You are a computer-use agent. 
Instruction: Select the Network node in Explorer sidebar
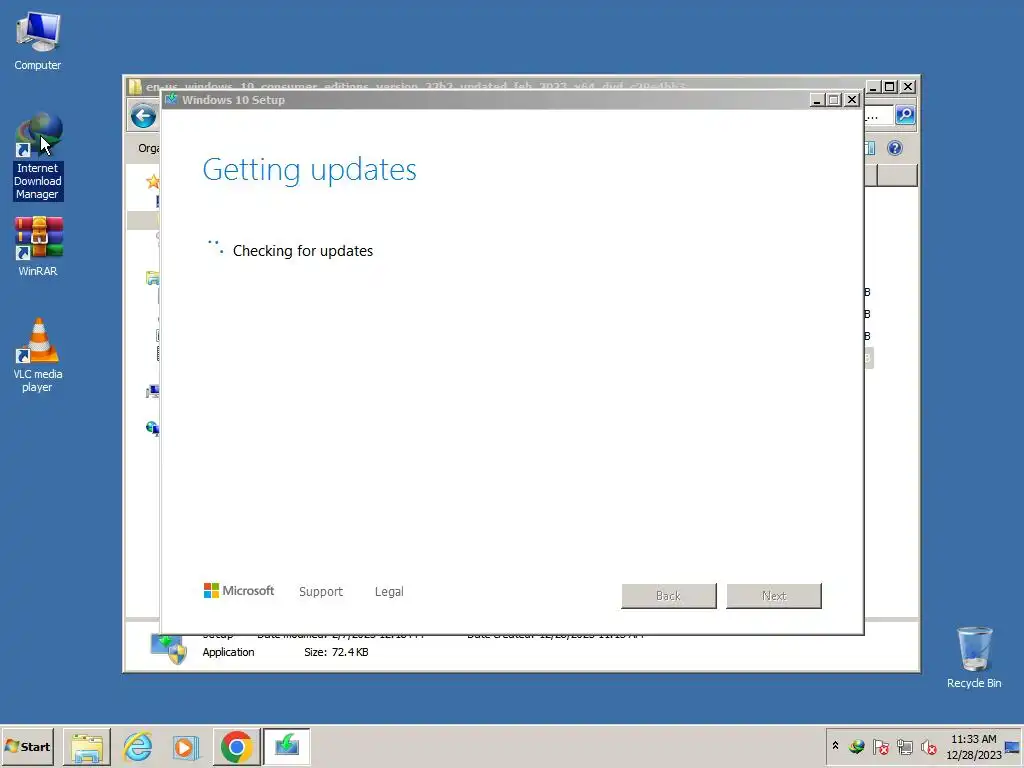[153, 428]
